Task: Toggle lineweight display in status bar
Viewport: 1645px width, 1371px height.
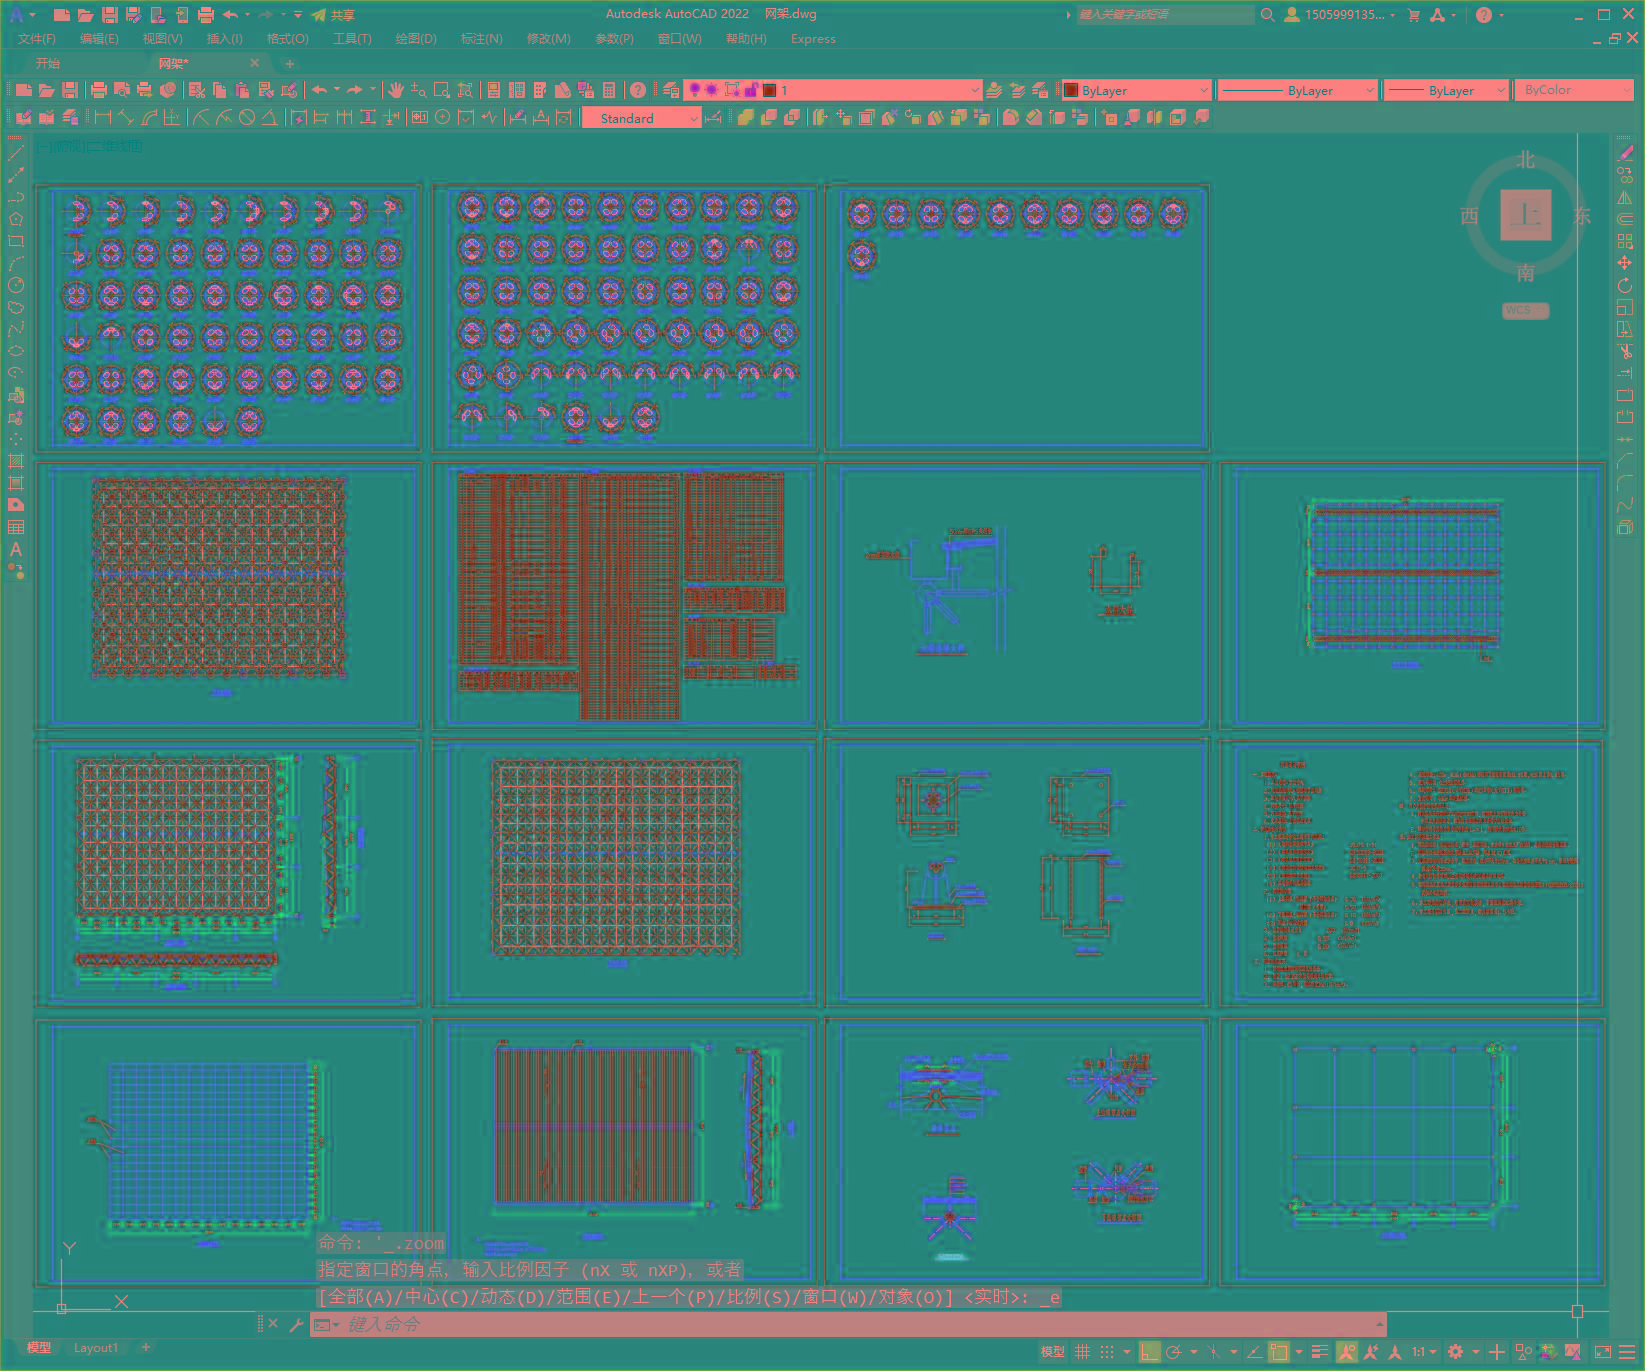Action: point(1320,1352)
